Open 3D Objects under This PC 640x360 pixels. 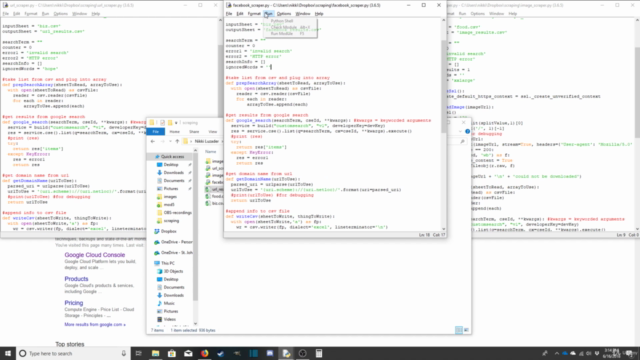(x=173, y=271)
